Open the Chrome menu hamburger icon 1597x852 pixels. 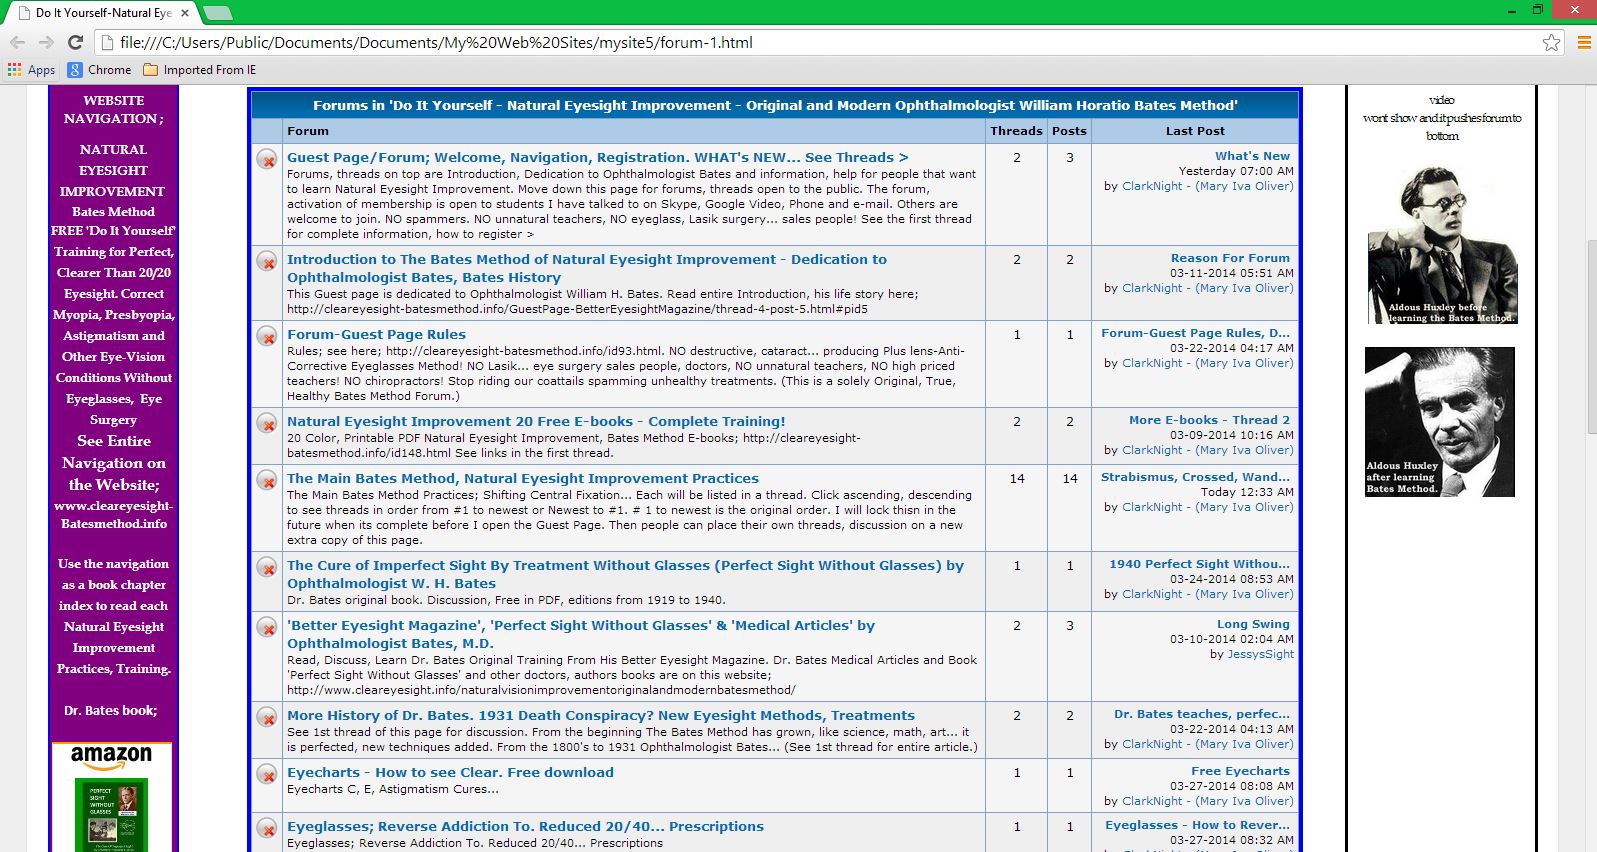[1584, 42]
